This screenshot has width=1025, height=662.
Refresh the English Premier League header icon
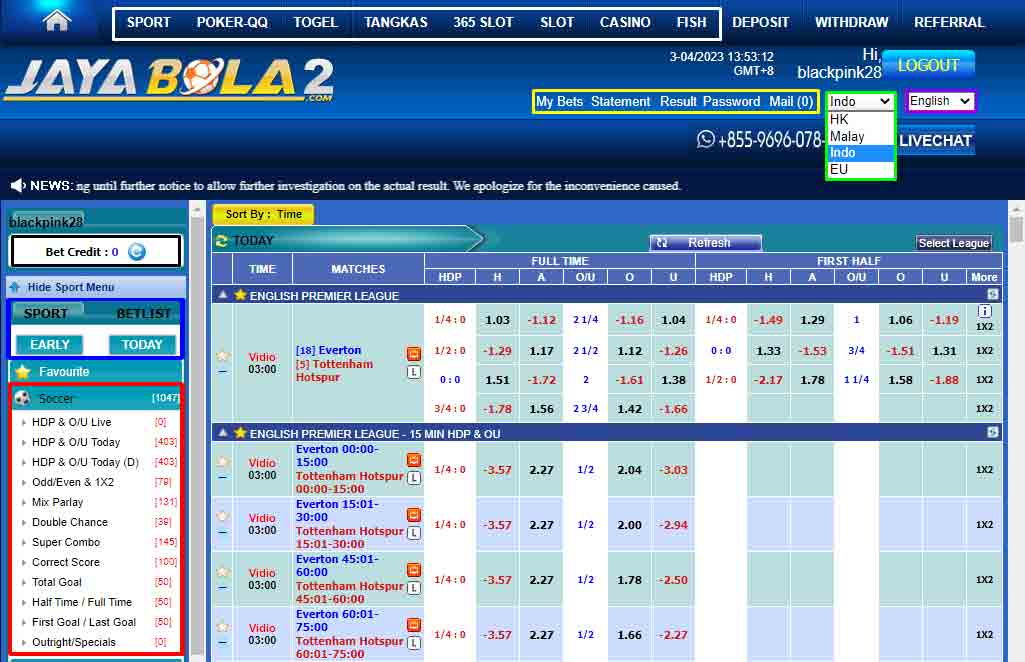(x=992, y=294)
